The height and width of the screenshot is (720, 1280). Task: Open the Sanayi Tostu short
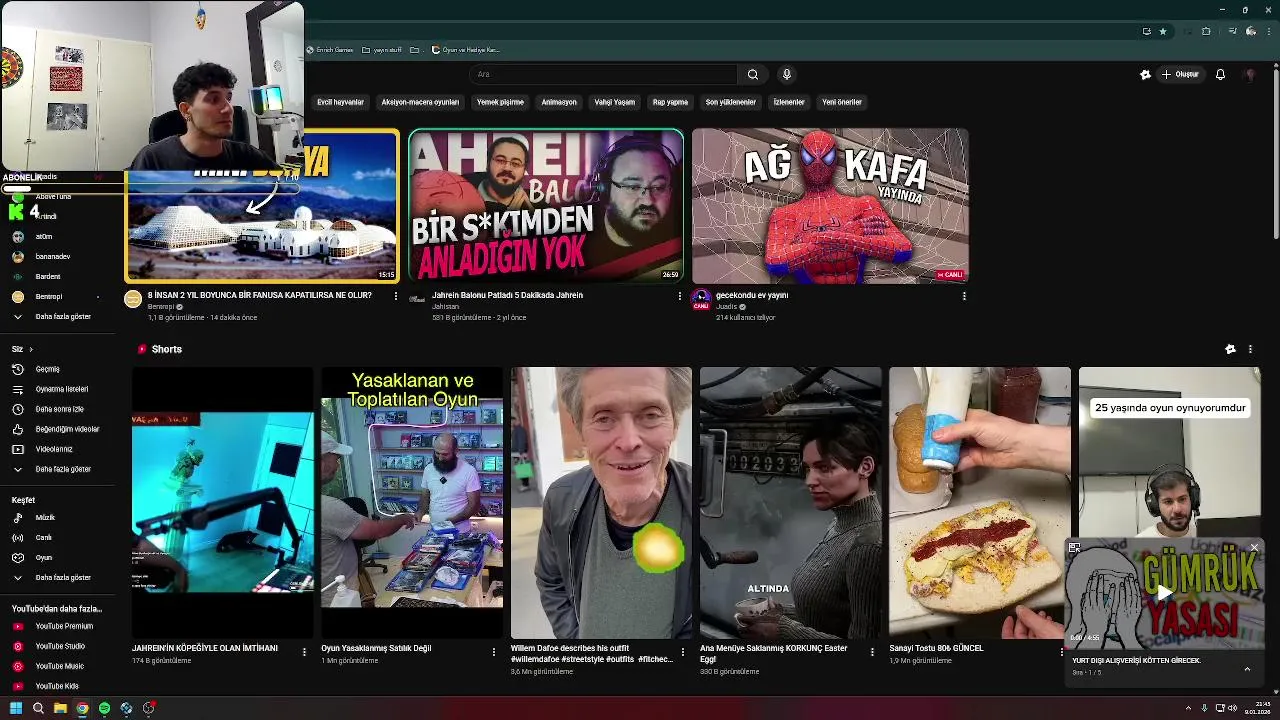pos(979,502)
